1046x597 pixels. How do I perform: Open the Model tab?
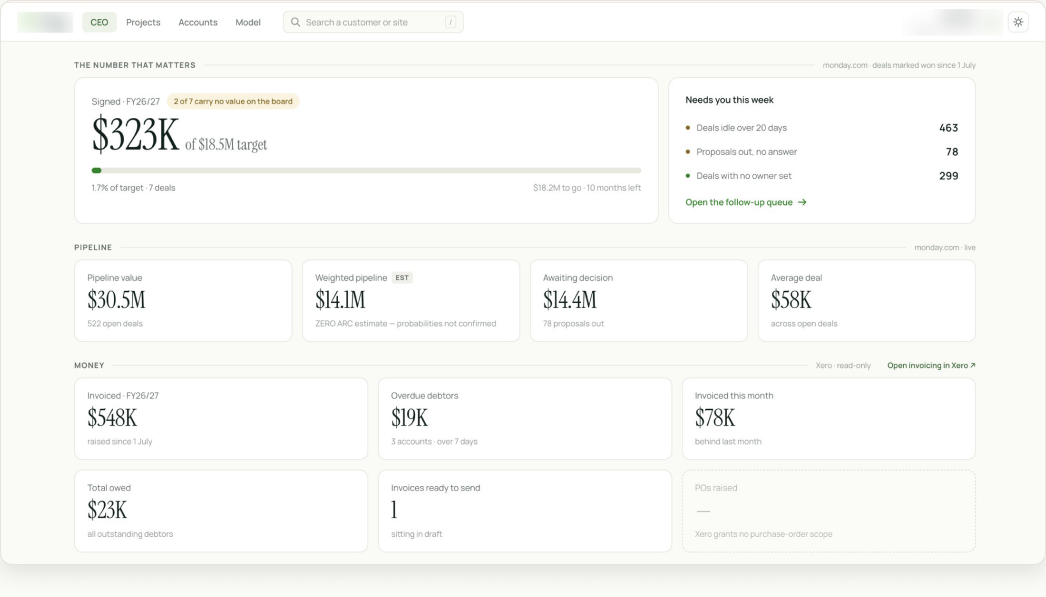248,22
